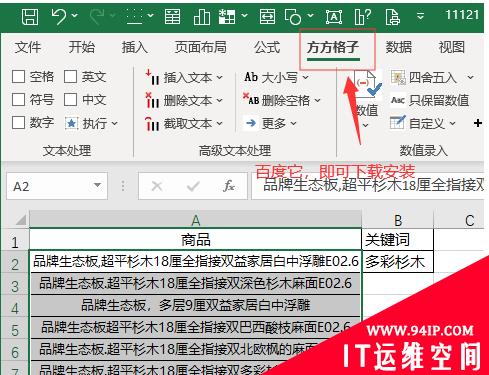This screenshot has width=489, height=375.
Task: Open the 自定义 dropdown
Action: (423, 123)
